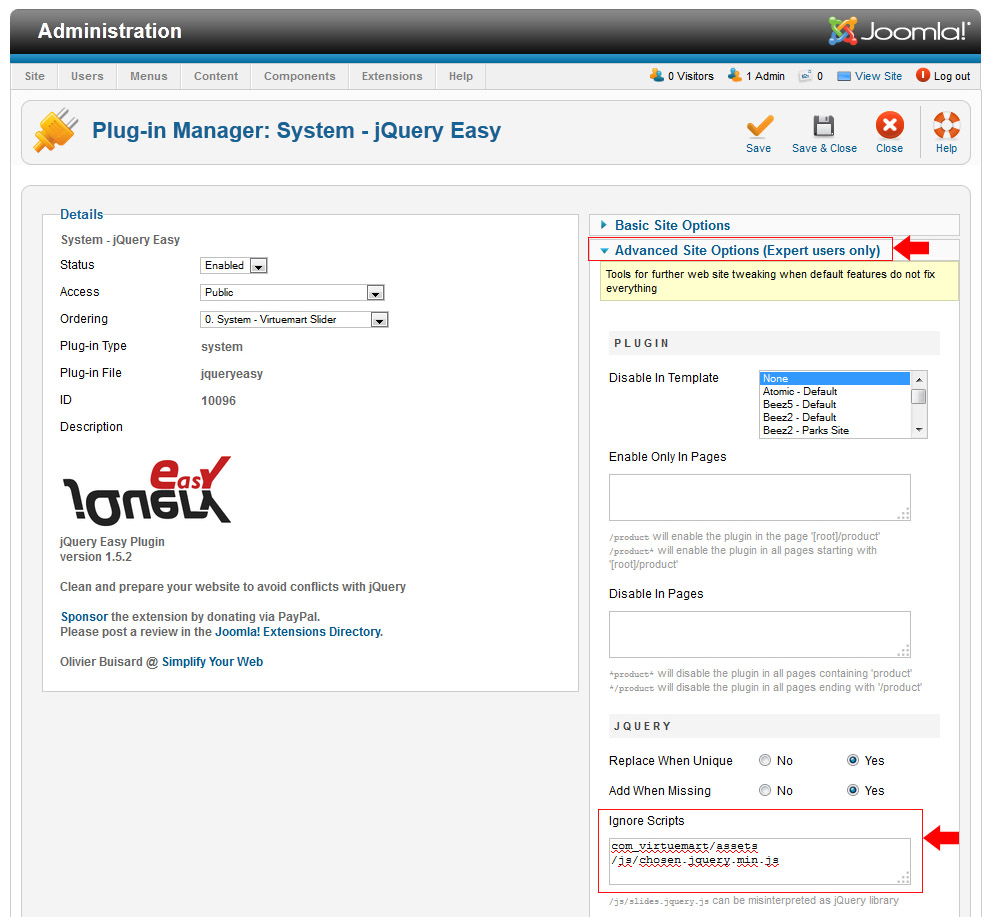
Task: Open the Access dropdown showing Public
Action: click(375, 293)
